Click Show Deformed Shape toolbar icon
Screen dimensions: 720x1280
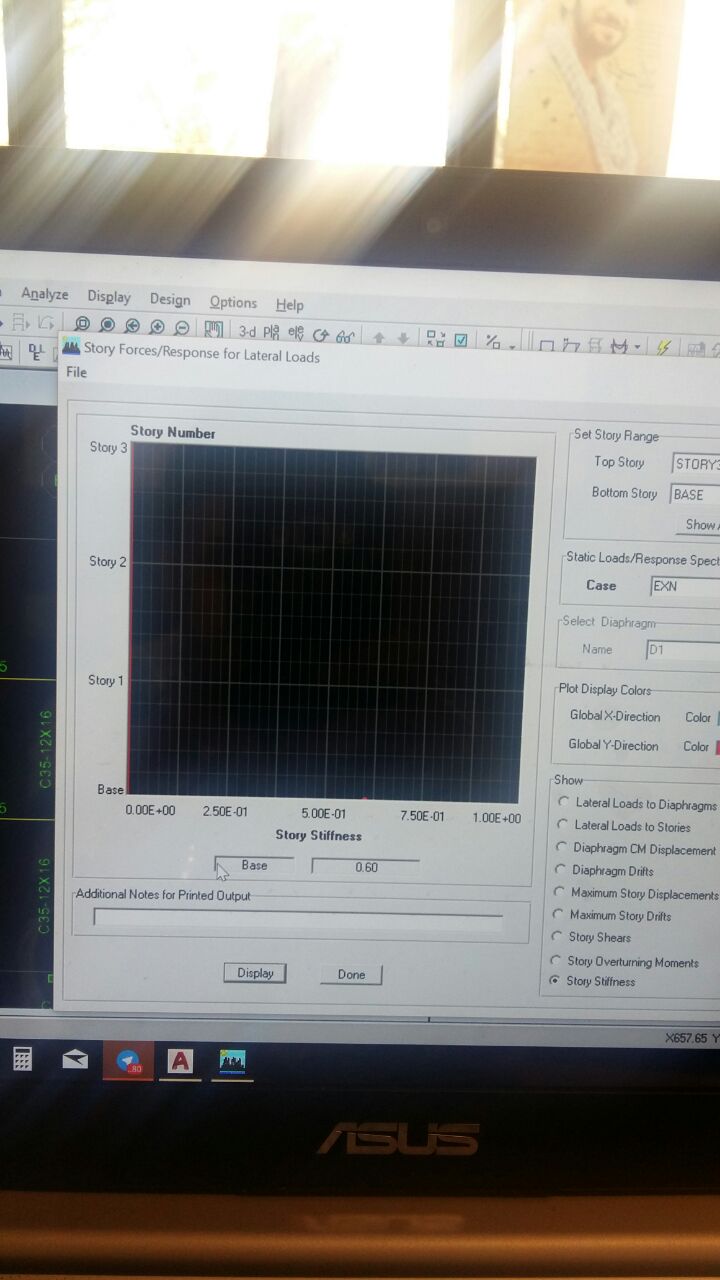[x=571, y=346]
